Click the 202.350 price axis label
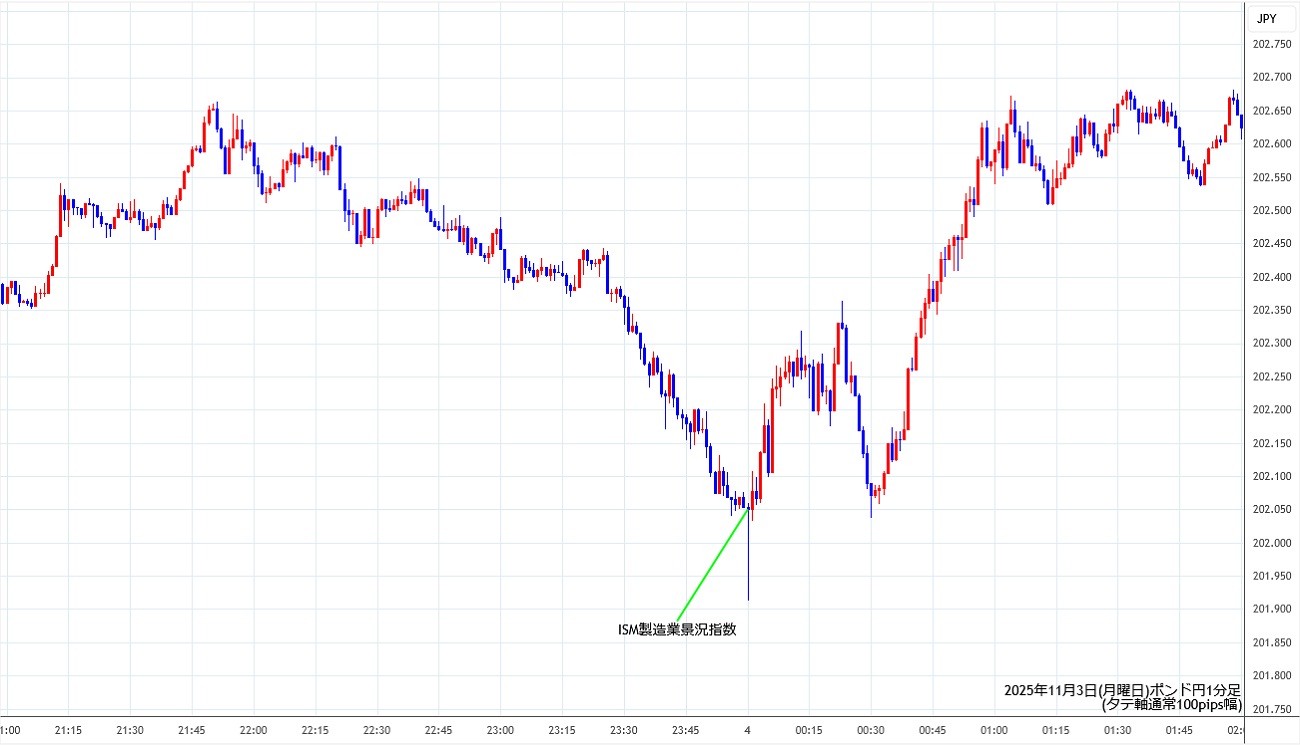 pos(1270,310)
